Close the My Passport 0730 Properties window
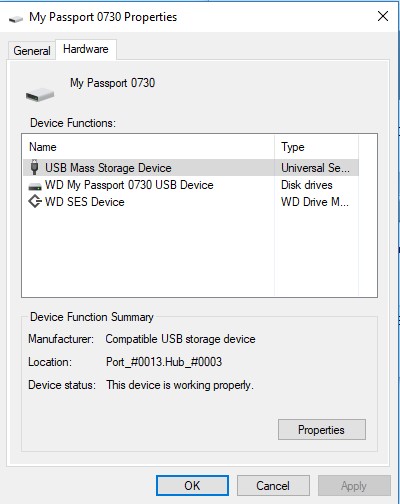Viewport: 400px width, 504px height. point(383,16)
